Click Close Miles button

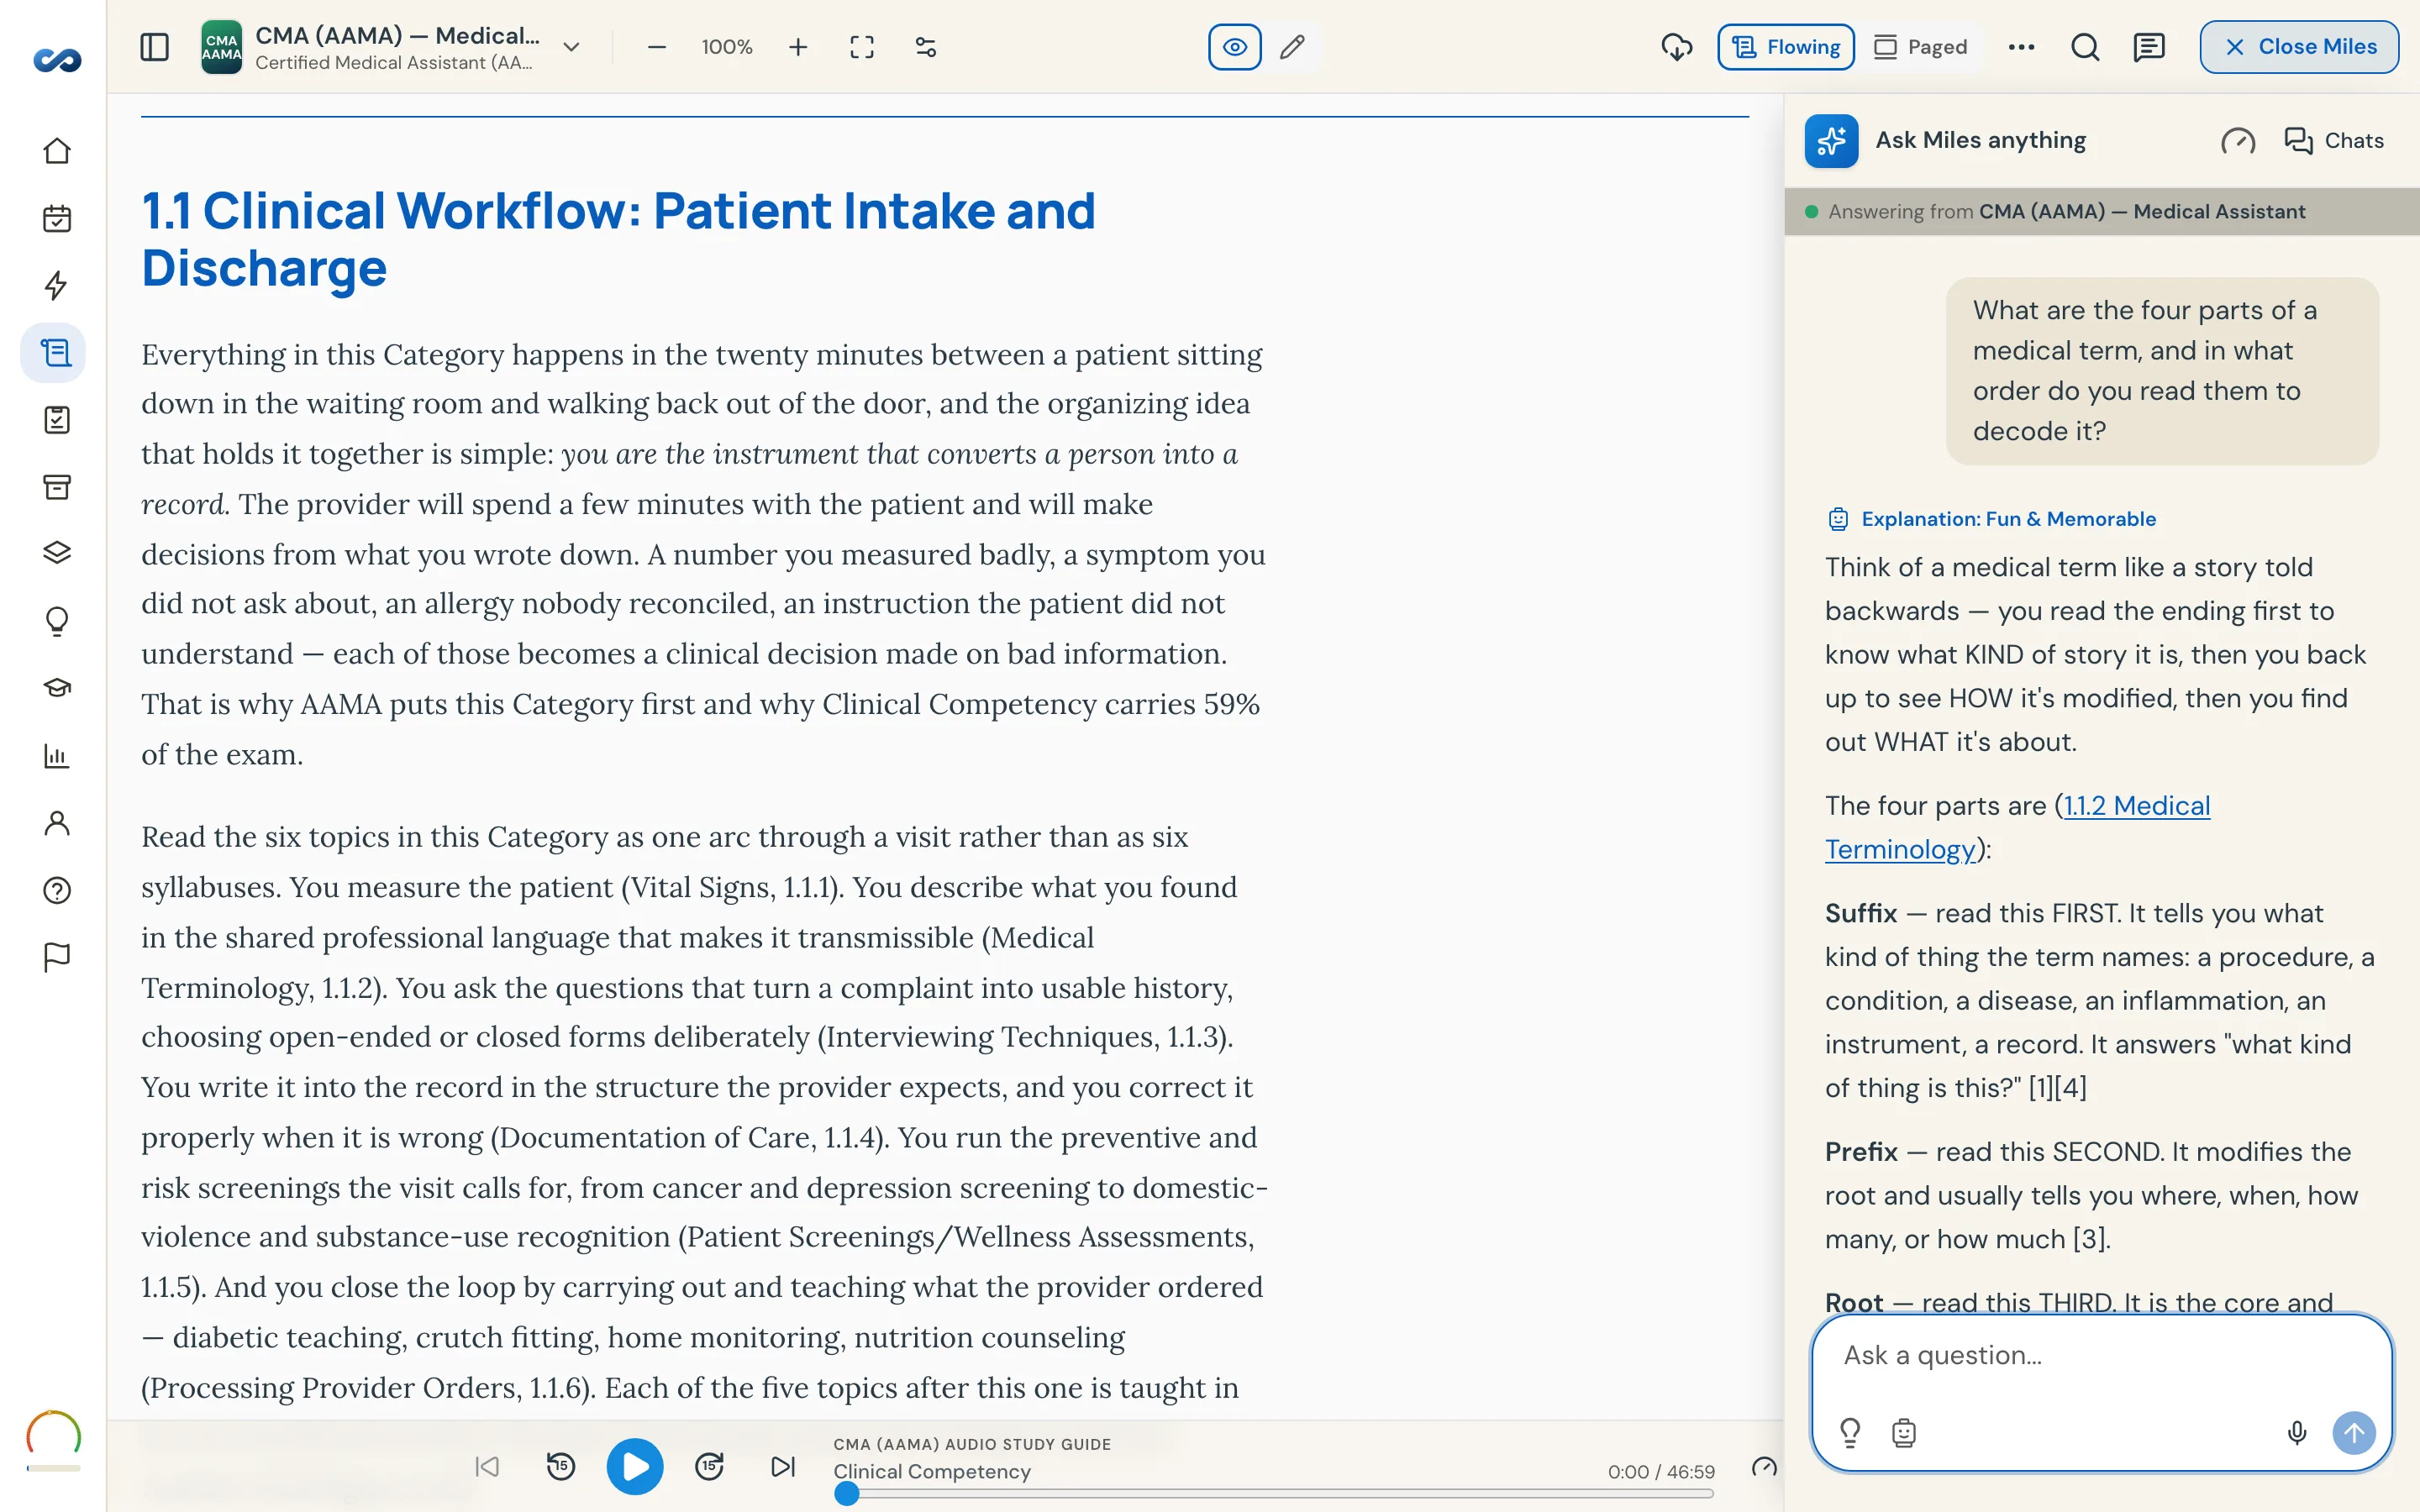pyautogui.click(x=2299, y=47)
